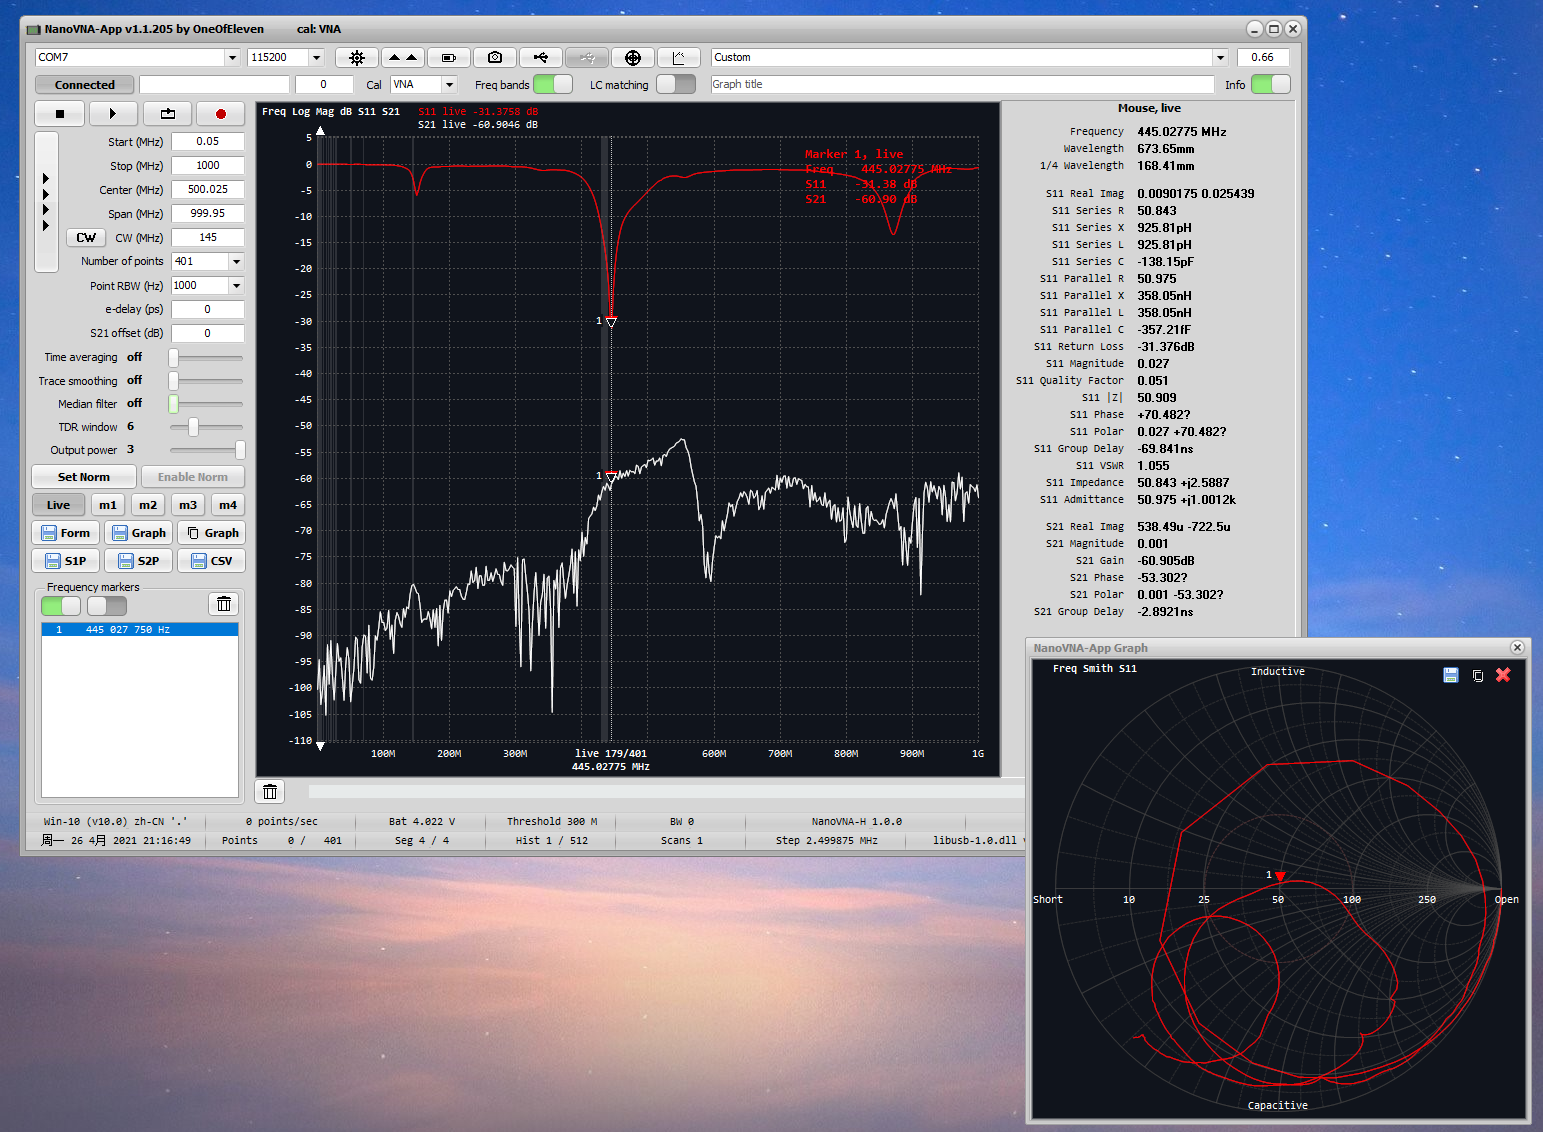Open the 115200 baud rate dropdown

[x=316, y=58]
